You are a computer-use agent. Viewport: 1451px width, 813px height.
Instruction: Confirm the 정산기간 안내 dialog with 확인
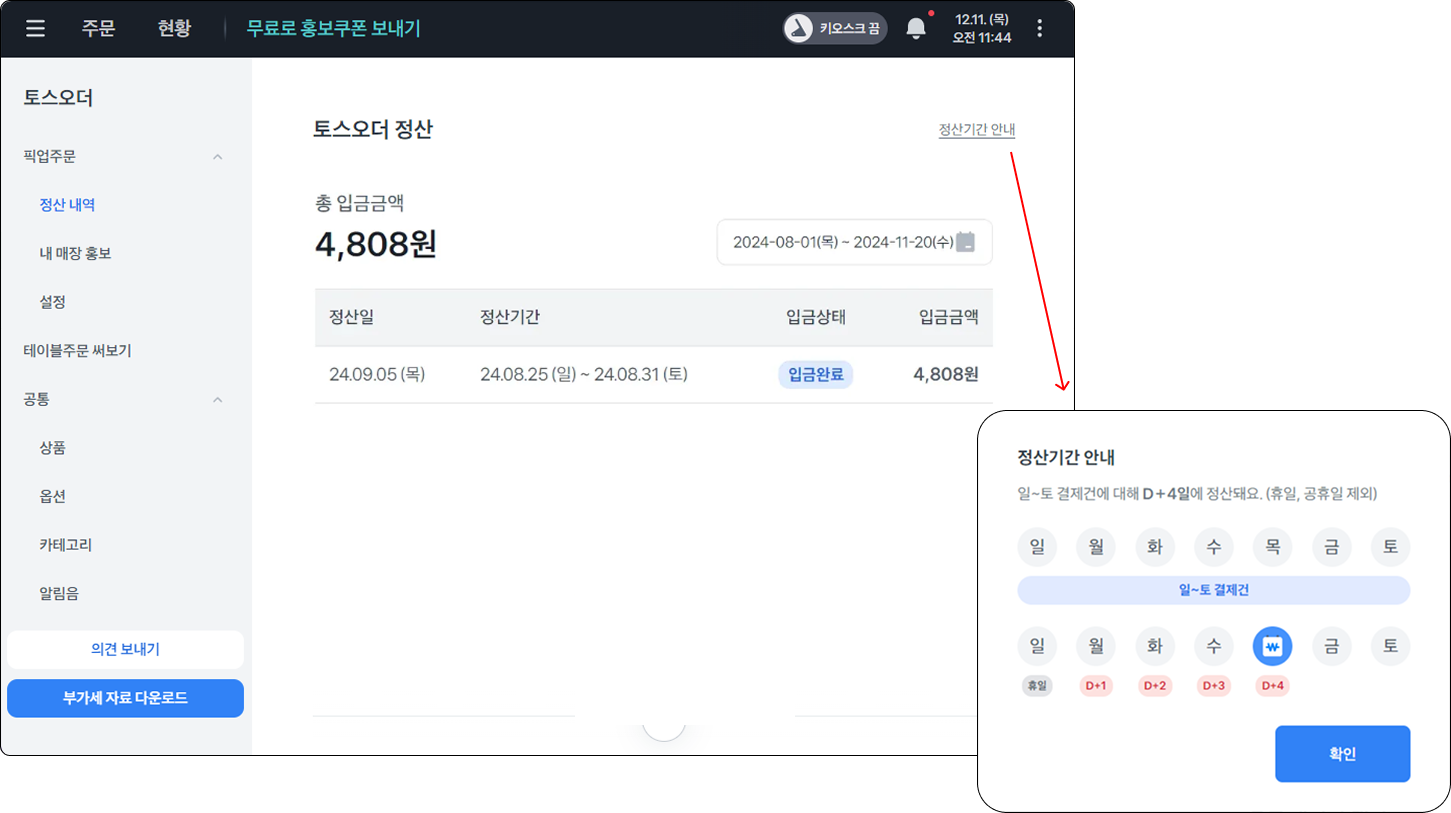click(1342, 754)
